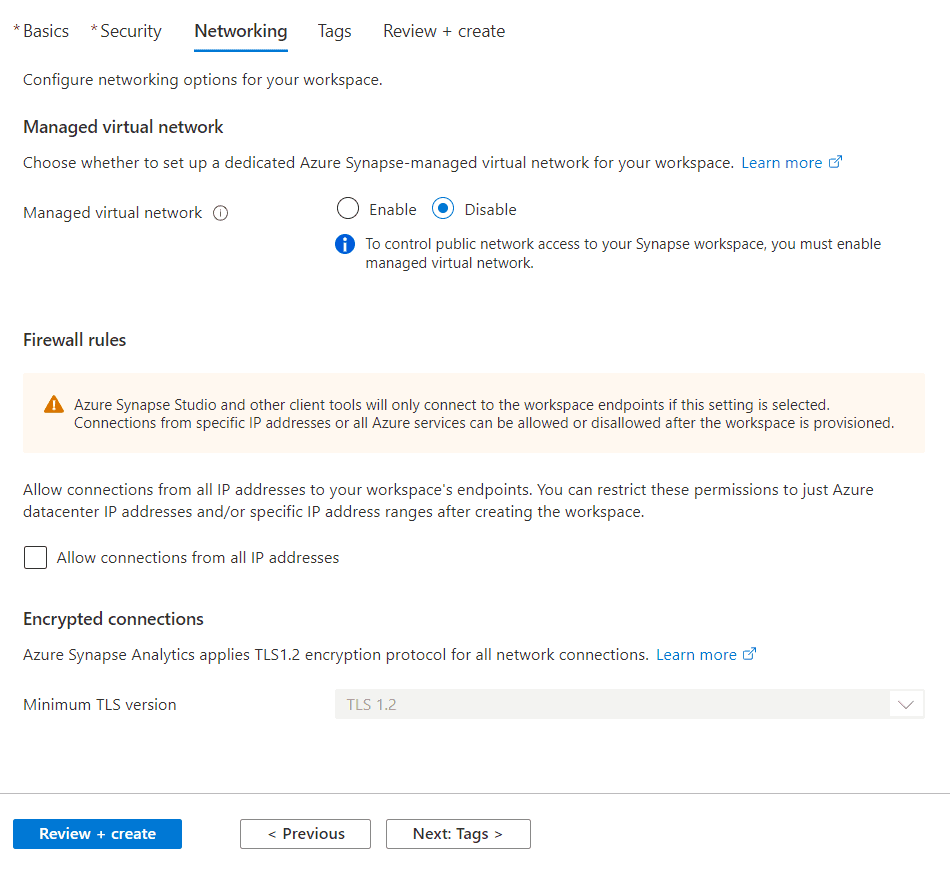Open the Minimum TLS version dropdown
This screenshot has width=950, height=873.
[x=629, y=705]
